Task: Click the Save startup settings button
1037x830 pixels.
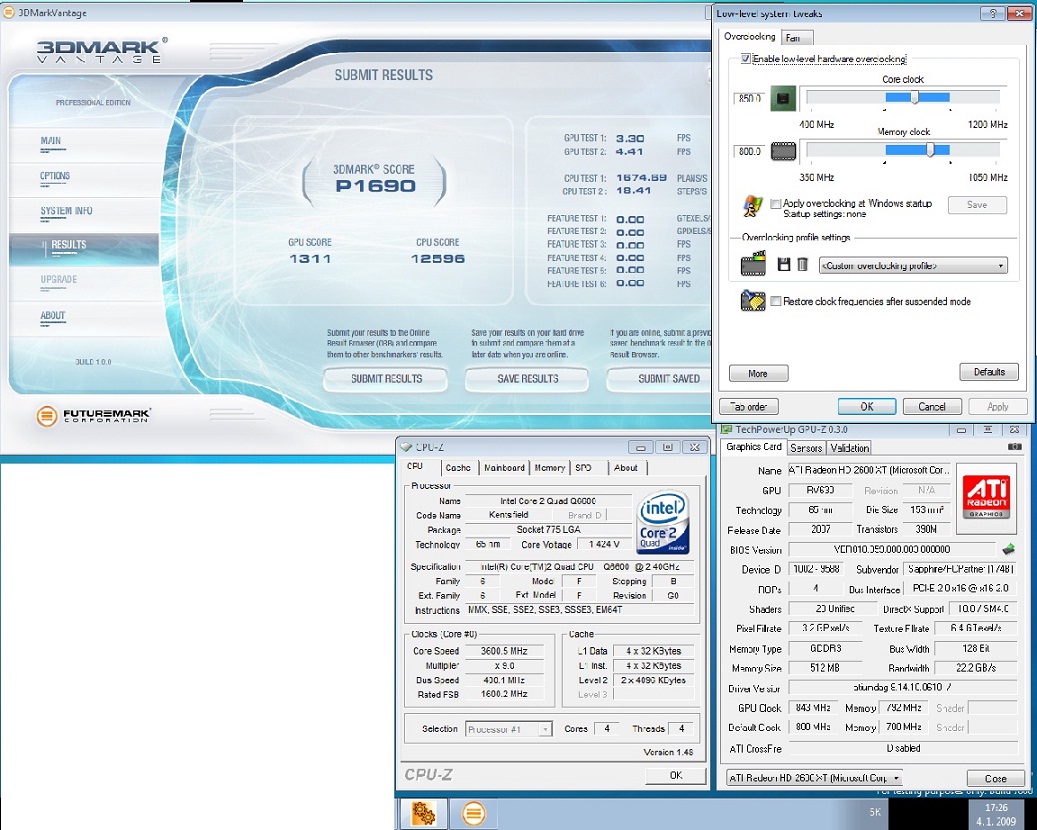Action: click(x=977, y=205)
